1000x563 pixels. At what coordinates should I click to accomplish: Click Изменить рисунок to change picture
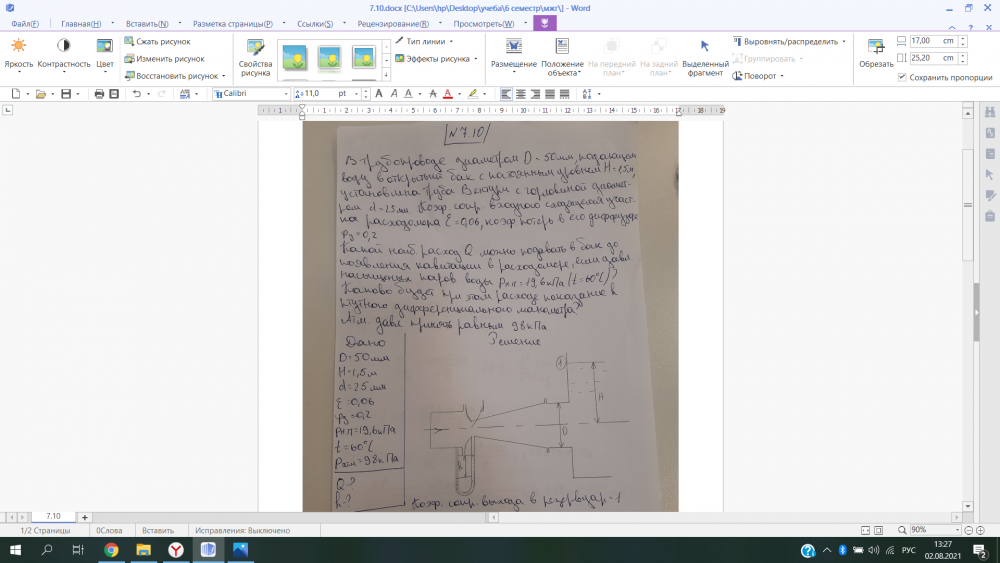[x=163, y=59]
